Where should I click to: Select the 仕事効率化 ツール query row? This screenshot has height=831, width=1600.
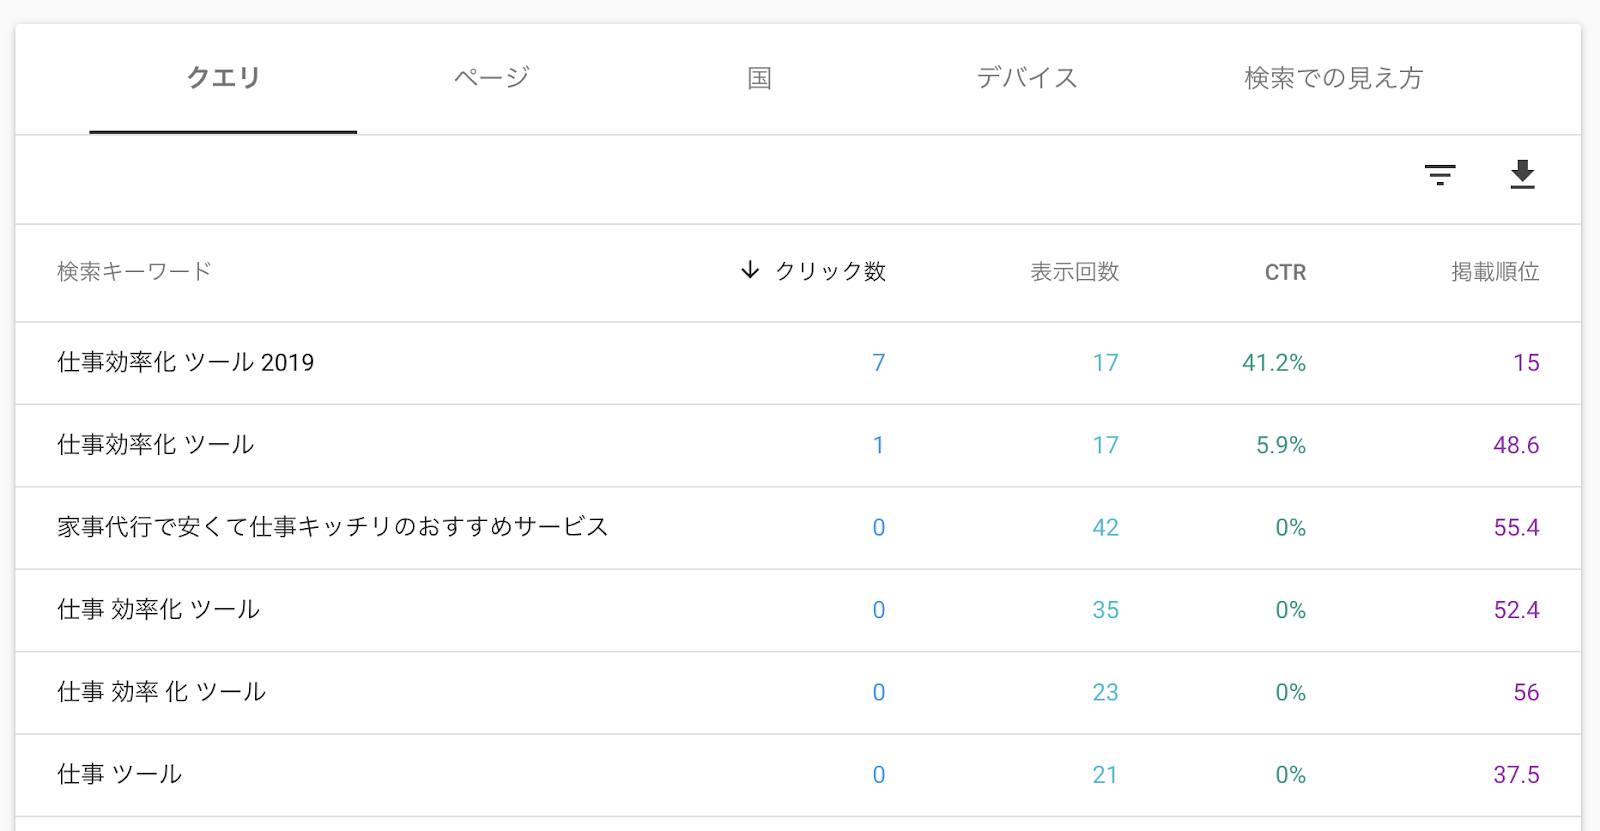pos(156,445)
